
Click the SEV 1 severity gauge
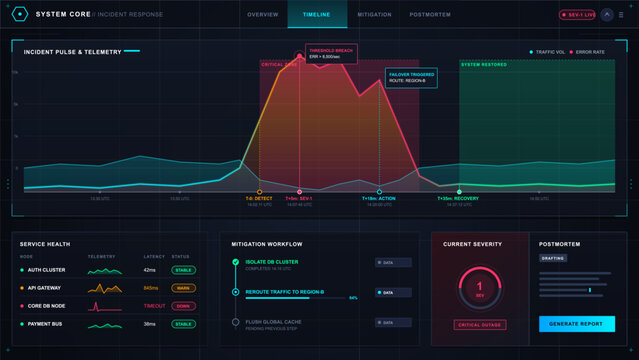point(480,288)
